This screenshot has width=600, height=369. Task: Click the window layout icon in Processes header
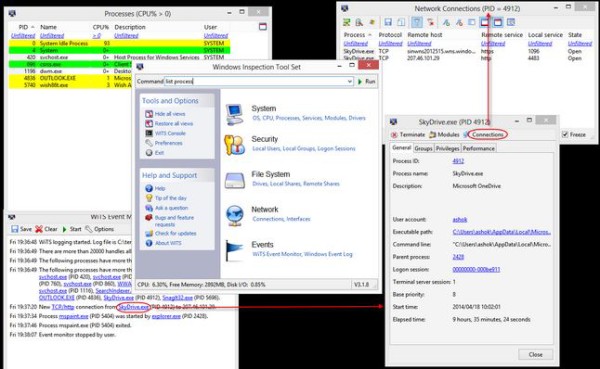tap(262, 27)
